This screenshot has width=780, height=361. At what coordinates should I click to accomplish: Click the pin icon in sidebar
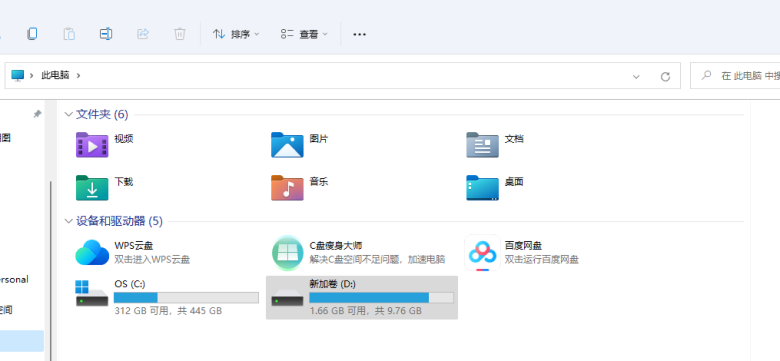[x=37, y=114]
